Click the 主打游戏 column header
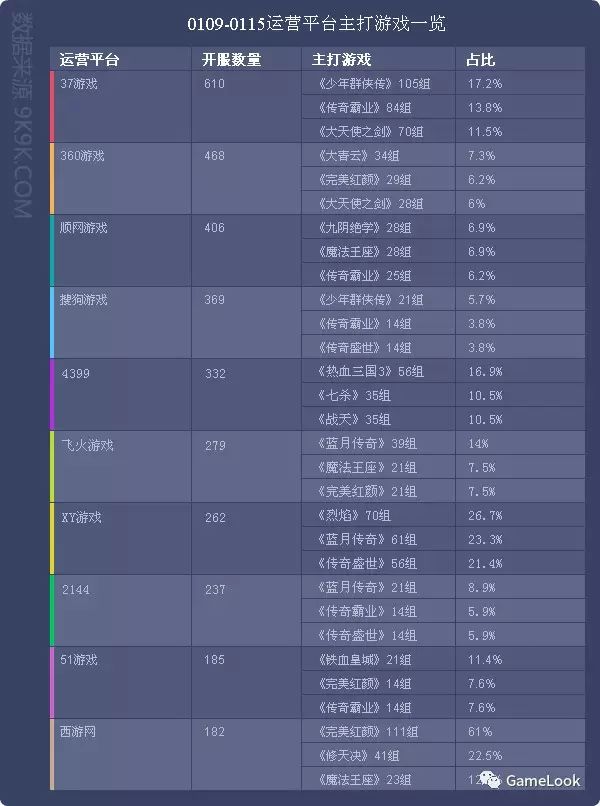Viewport: 600px width, 806px height. 341,60
